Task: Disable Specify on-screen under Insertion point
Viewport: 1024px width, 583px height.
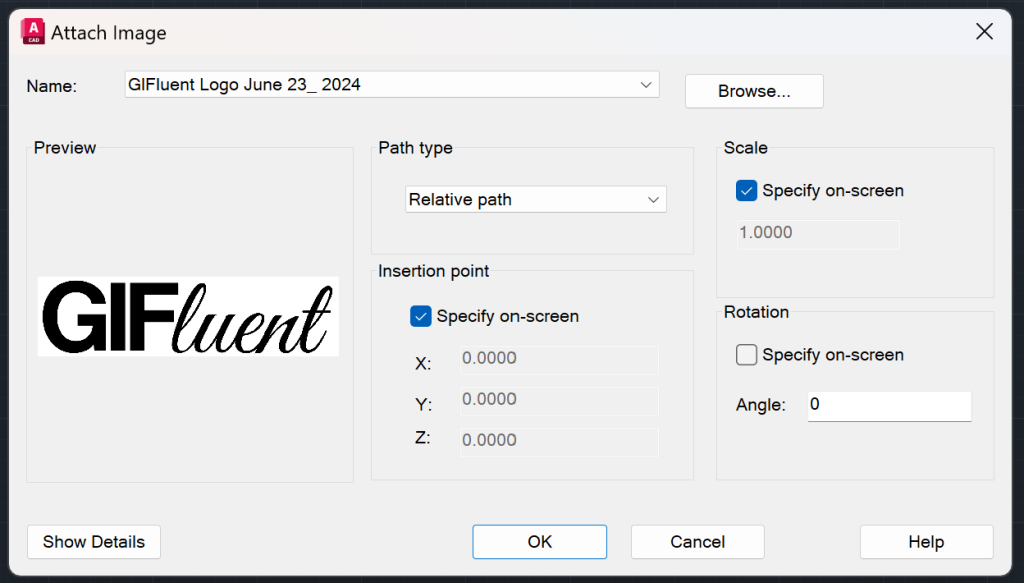Action: pos(420,316)
